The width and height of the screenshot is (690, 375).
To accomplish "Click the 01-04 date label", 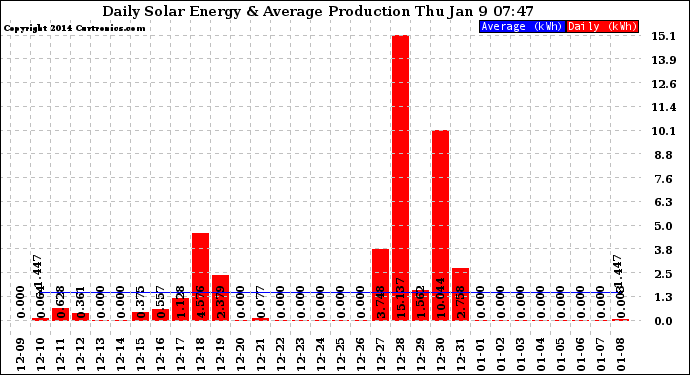I will (x=541, y=355).
